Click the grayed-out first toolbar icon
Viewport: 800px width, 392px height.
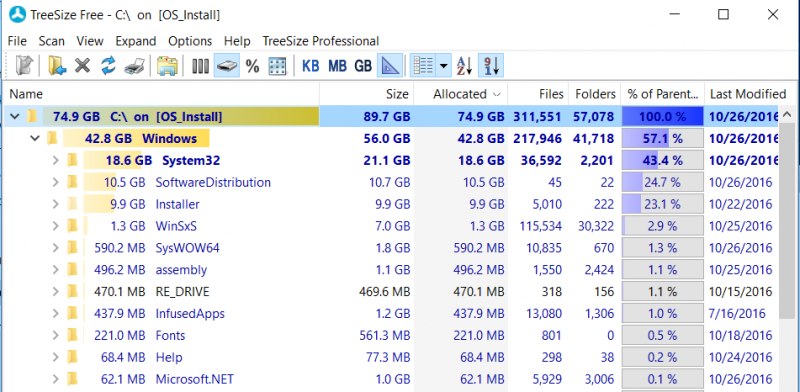pyautogui.click(x=24, y=65)
